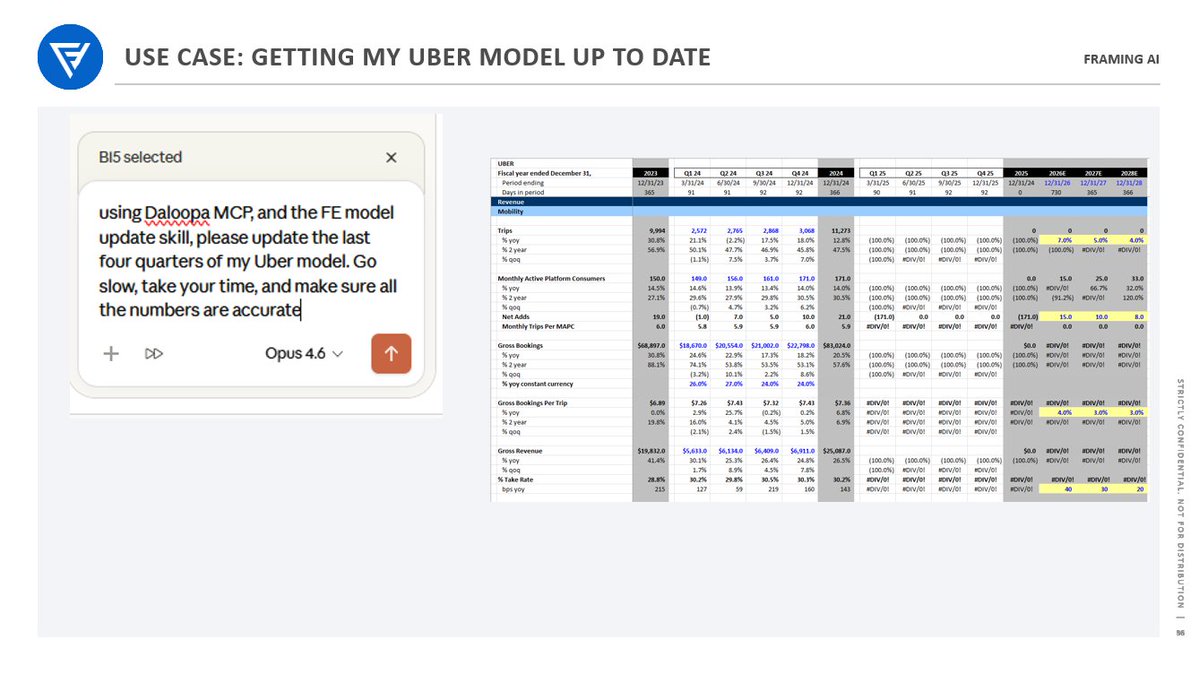
Task: Select the 'Q3 24' column header
Action: point(764,173)
